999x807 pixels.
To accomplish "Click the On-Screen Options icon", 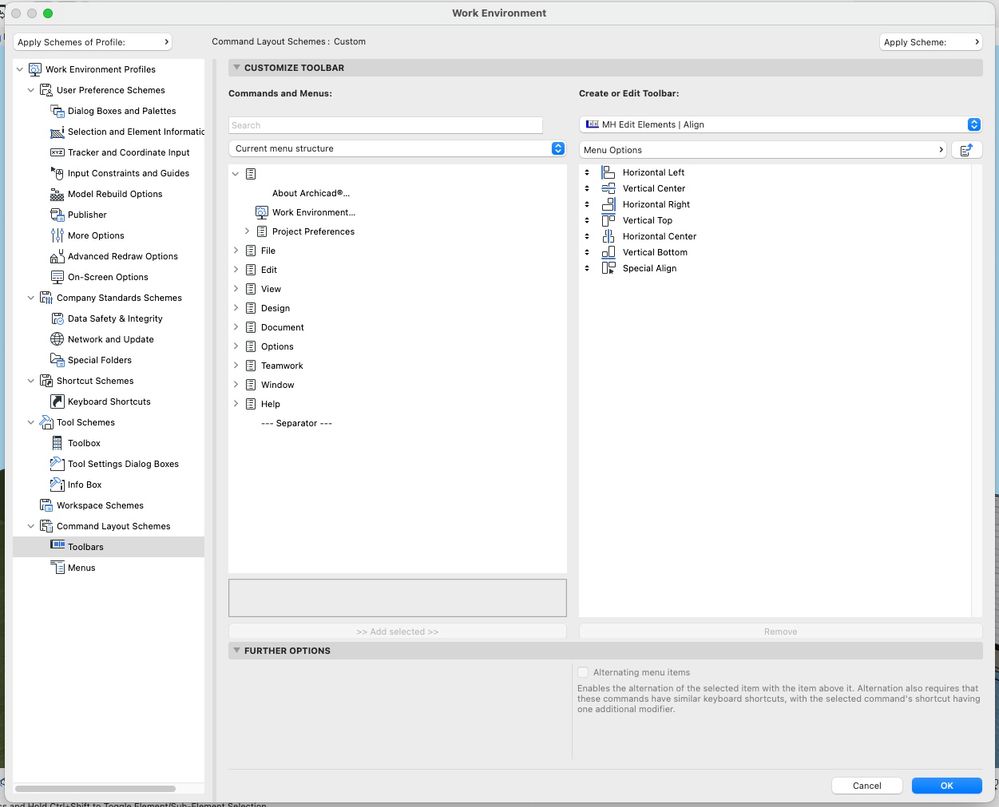I will tap(57, 276).
